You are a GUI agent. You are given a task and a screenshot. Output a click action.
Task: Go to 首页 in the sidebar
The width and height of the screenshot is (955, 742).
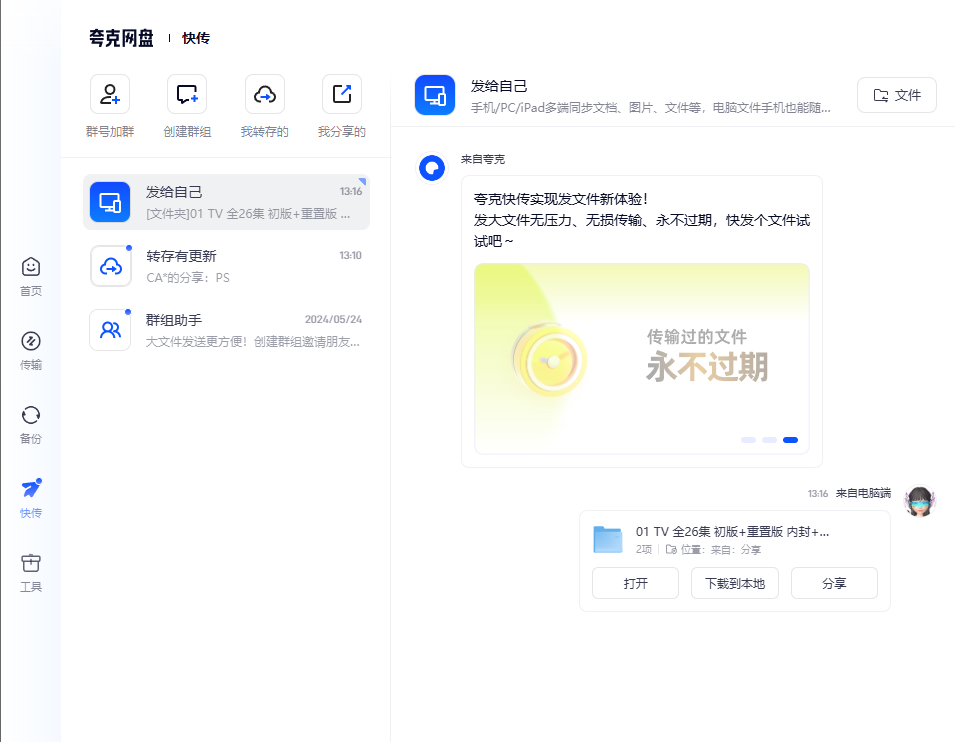click(x=30, y=272)
